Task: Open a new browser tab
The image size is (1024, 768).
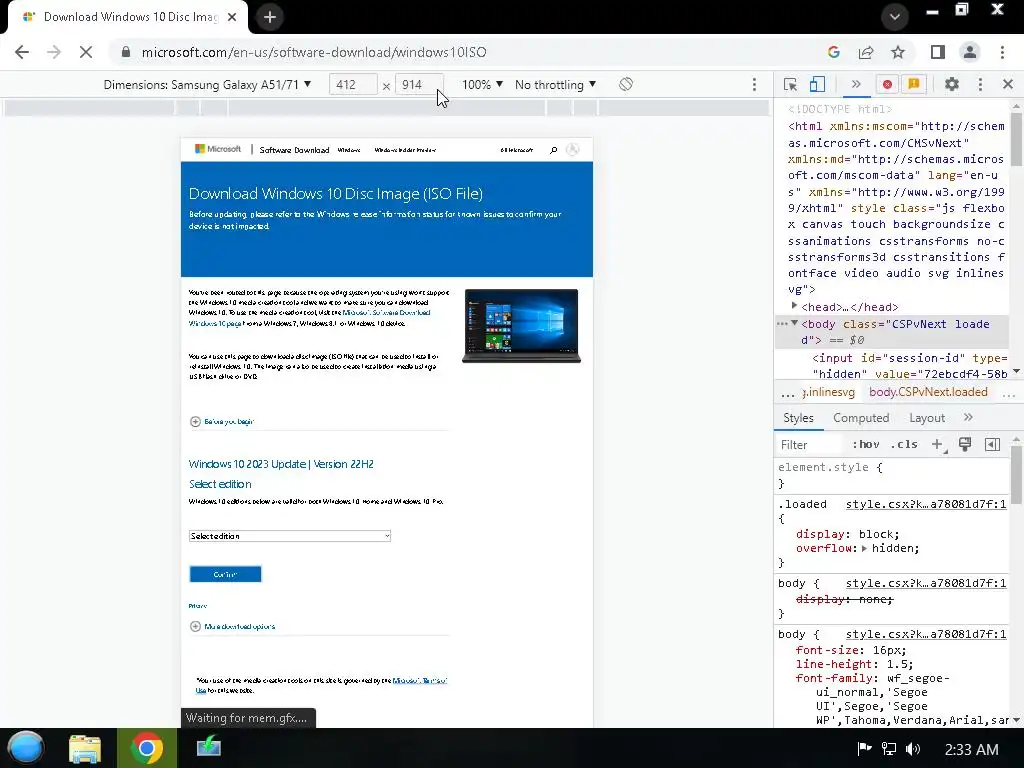Action: pyautogui.click(x=270, y=17)
